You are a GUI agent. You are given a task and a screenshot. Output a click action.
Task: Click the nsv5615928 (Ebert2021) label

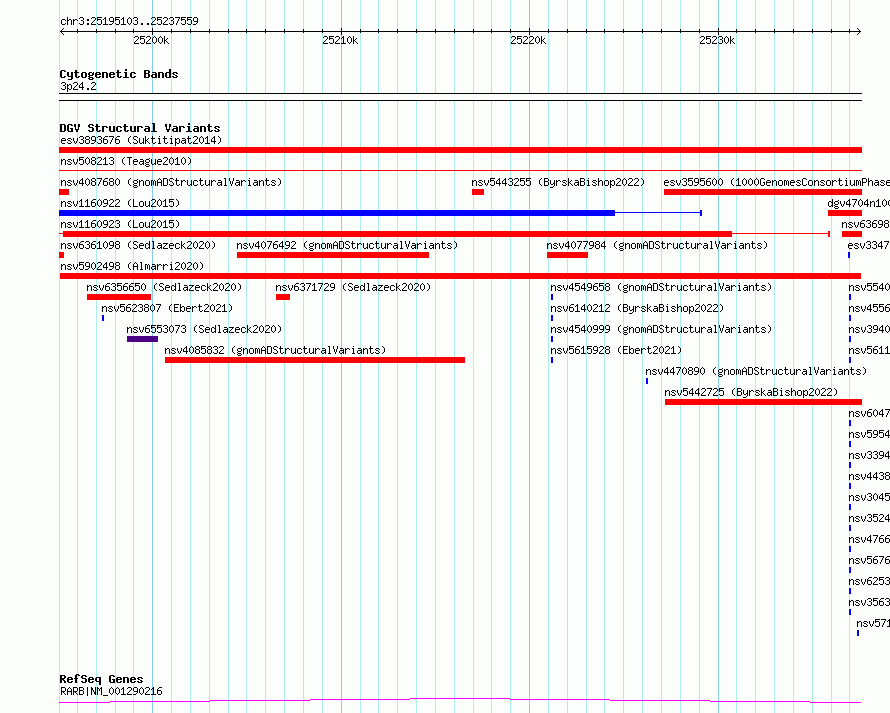pyautogui.click(x=616, y=350)
